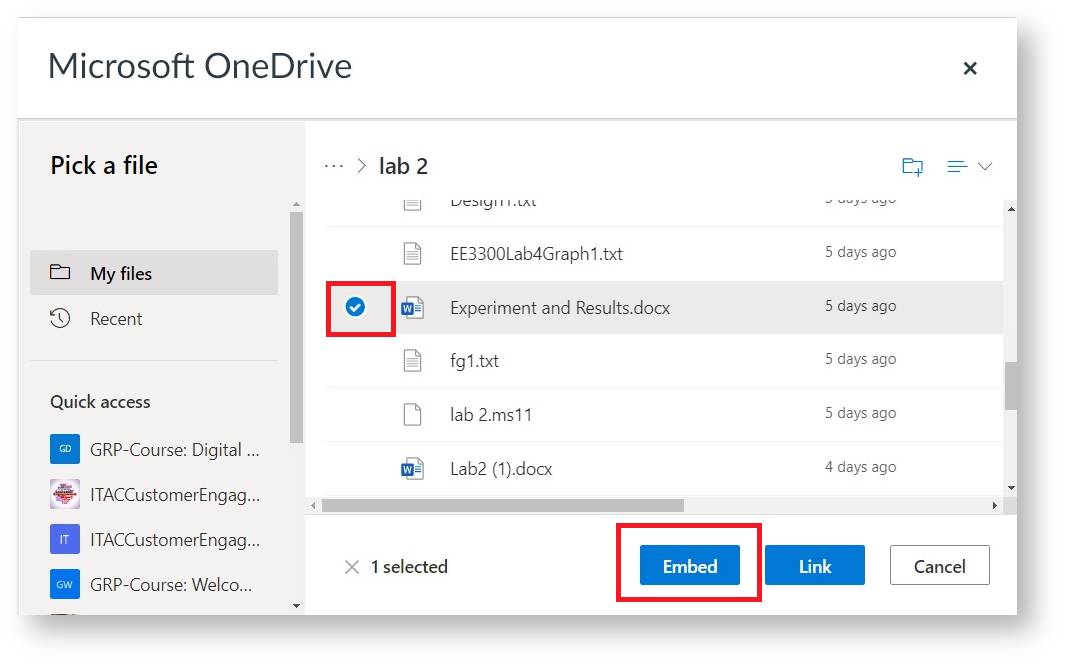Click the sidebar scroll down arrow
This screenshot has height=663, width=1065.
pyautogui.click(x=296, y=606)
